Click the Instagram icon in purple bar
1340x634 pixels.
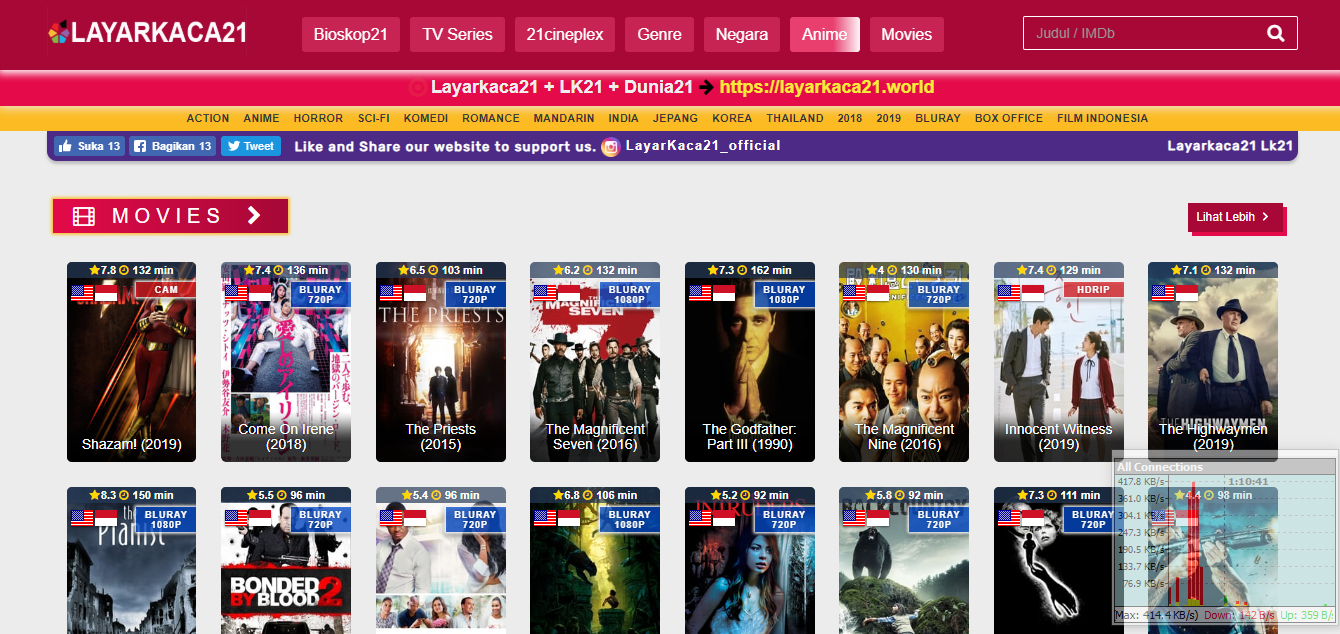tap(610, 146)
